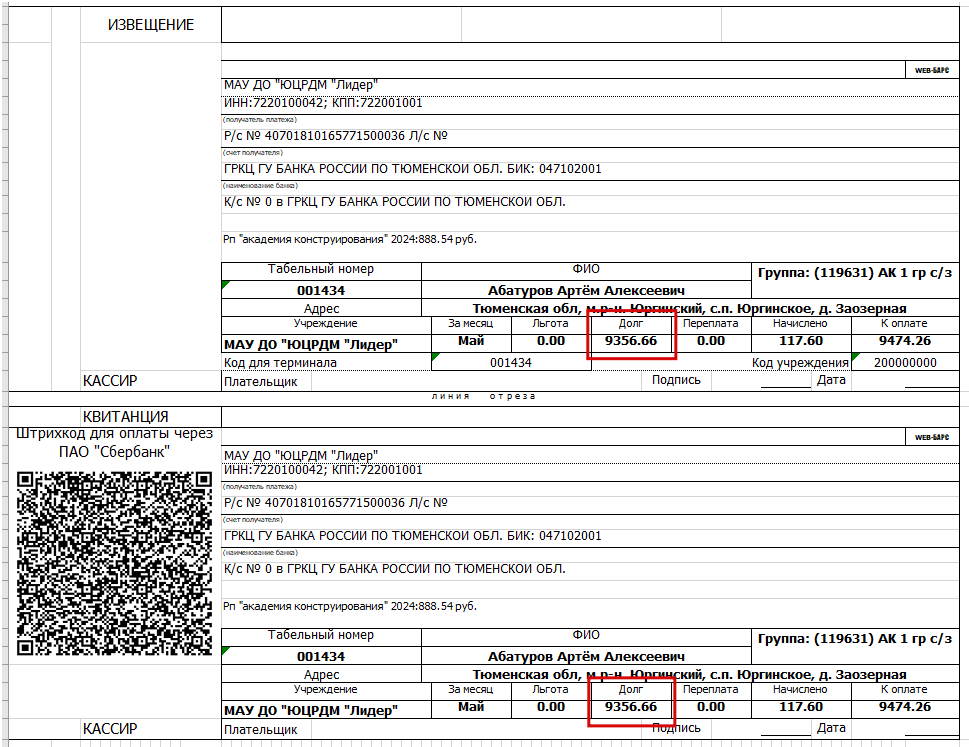Click the 'Учреждение' header in ИЗВЕЩЕНИЕ section
The image size is (969, 747).
(x=326, y=323)
